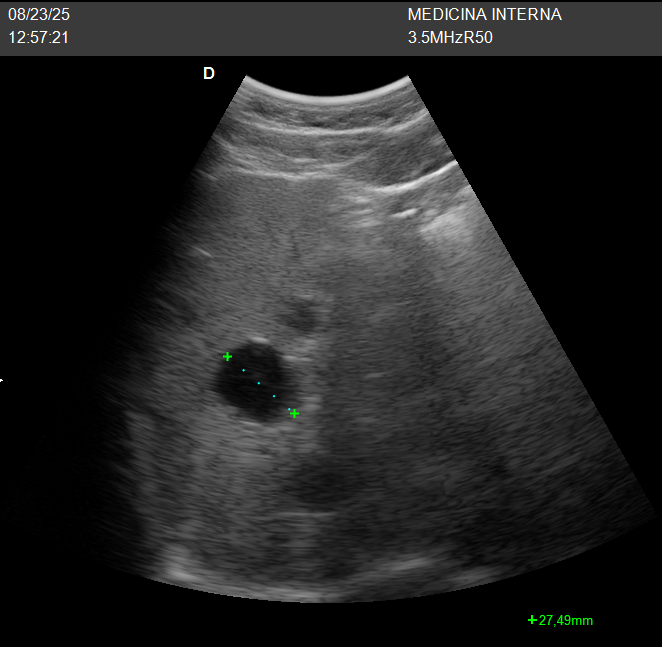Image resolution: width=662 pixels, height=647 pixels.
Task: Click the green cross beside 27,49mm
Action: point(532,620)
